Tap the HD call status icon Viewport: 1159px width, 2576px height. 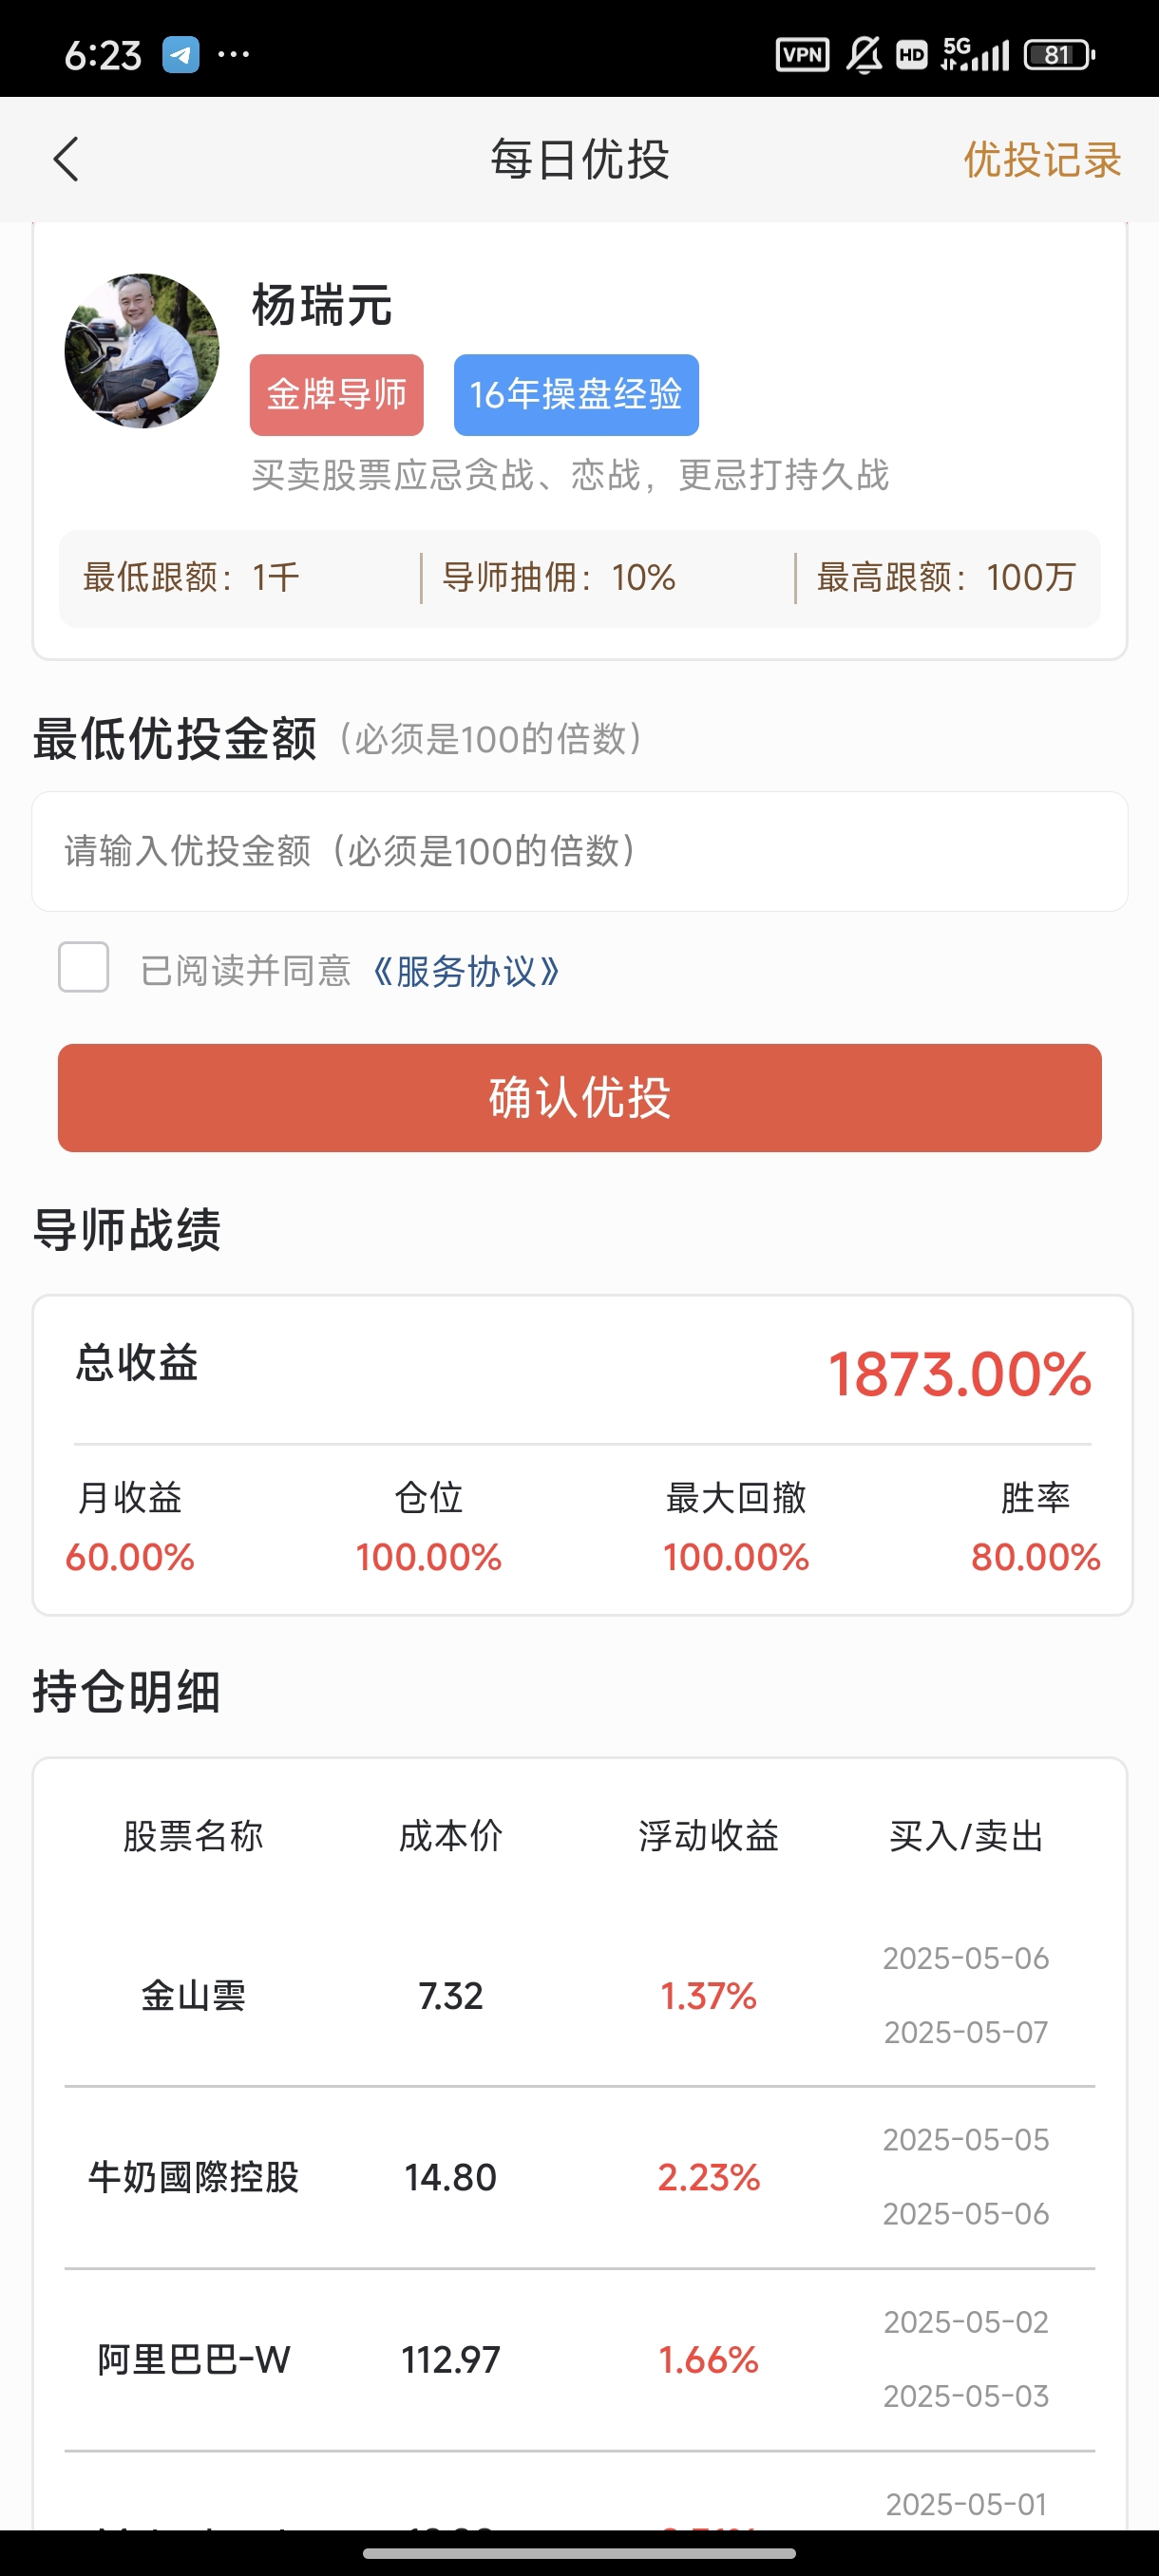[911, 54]
